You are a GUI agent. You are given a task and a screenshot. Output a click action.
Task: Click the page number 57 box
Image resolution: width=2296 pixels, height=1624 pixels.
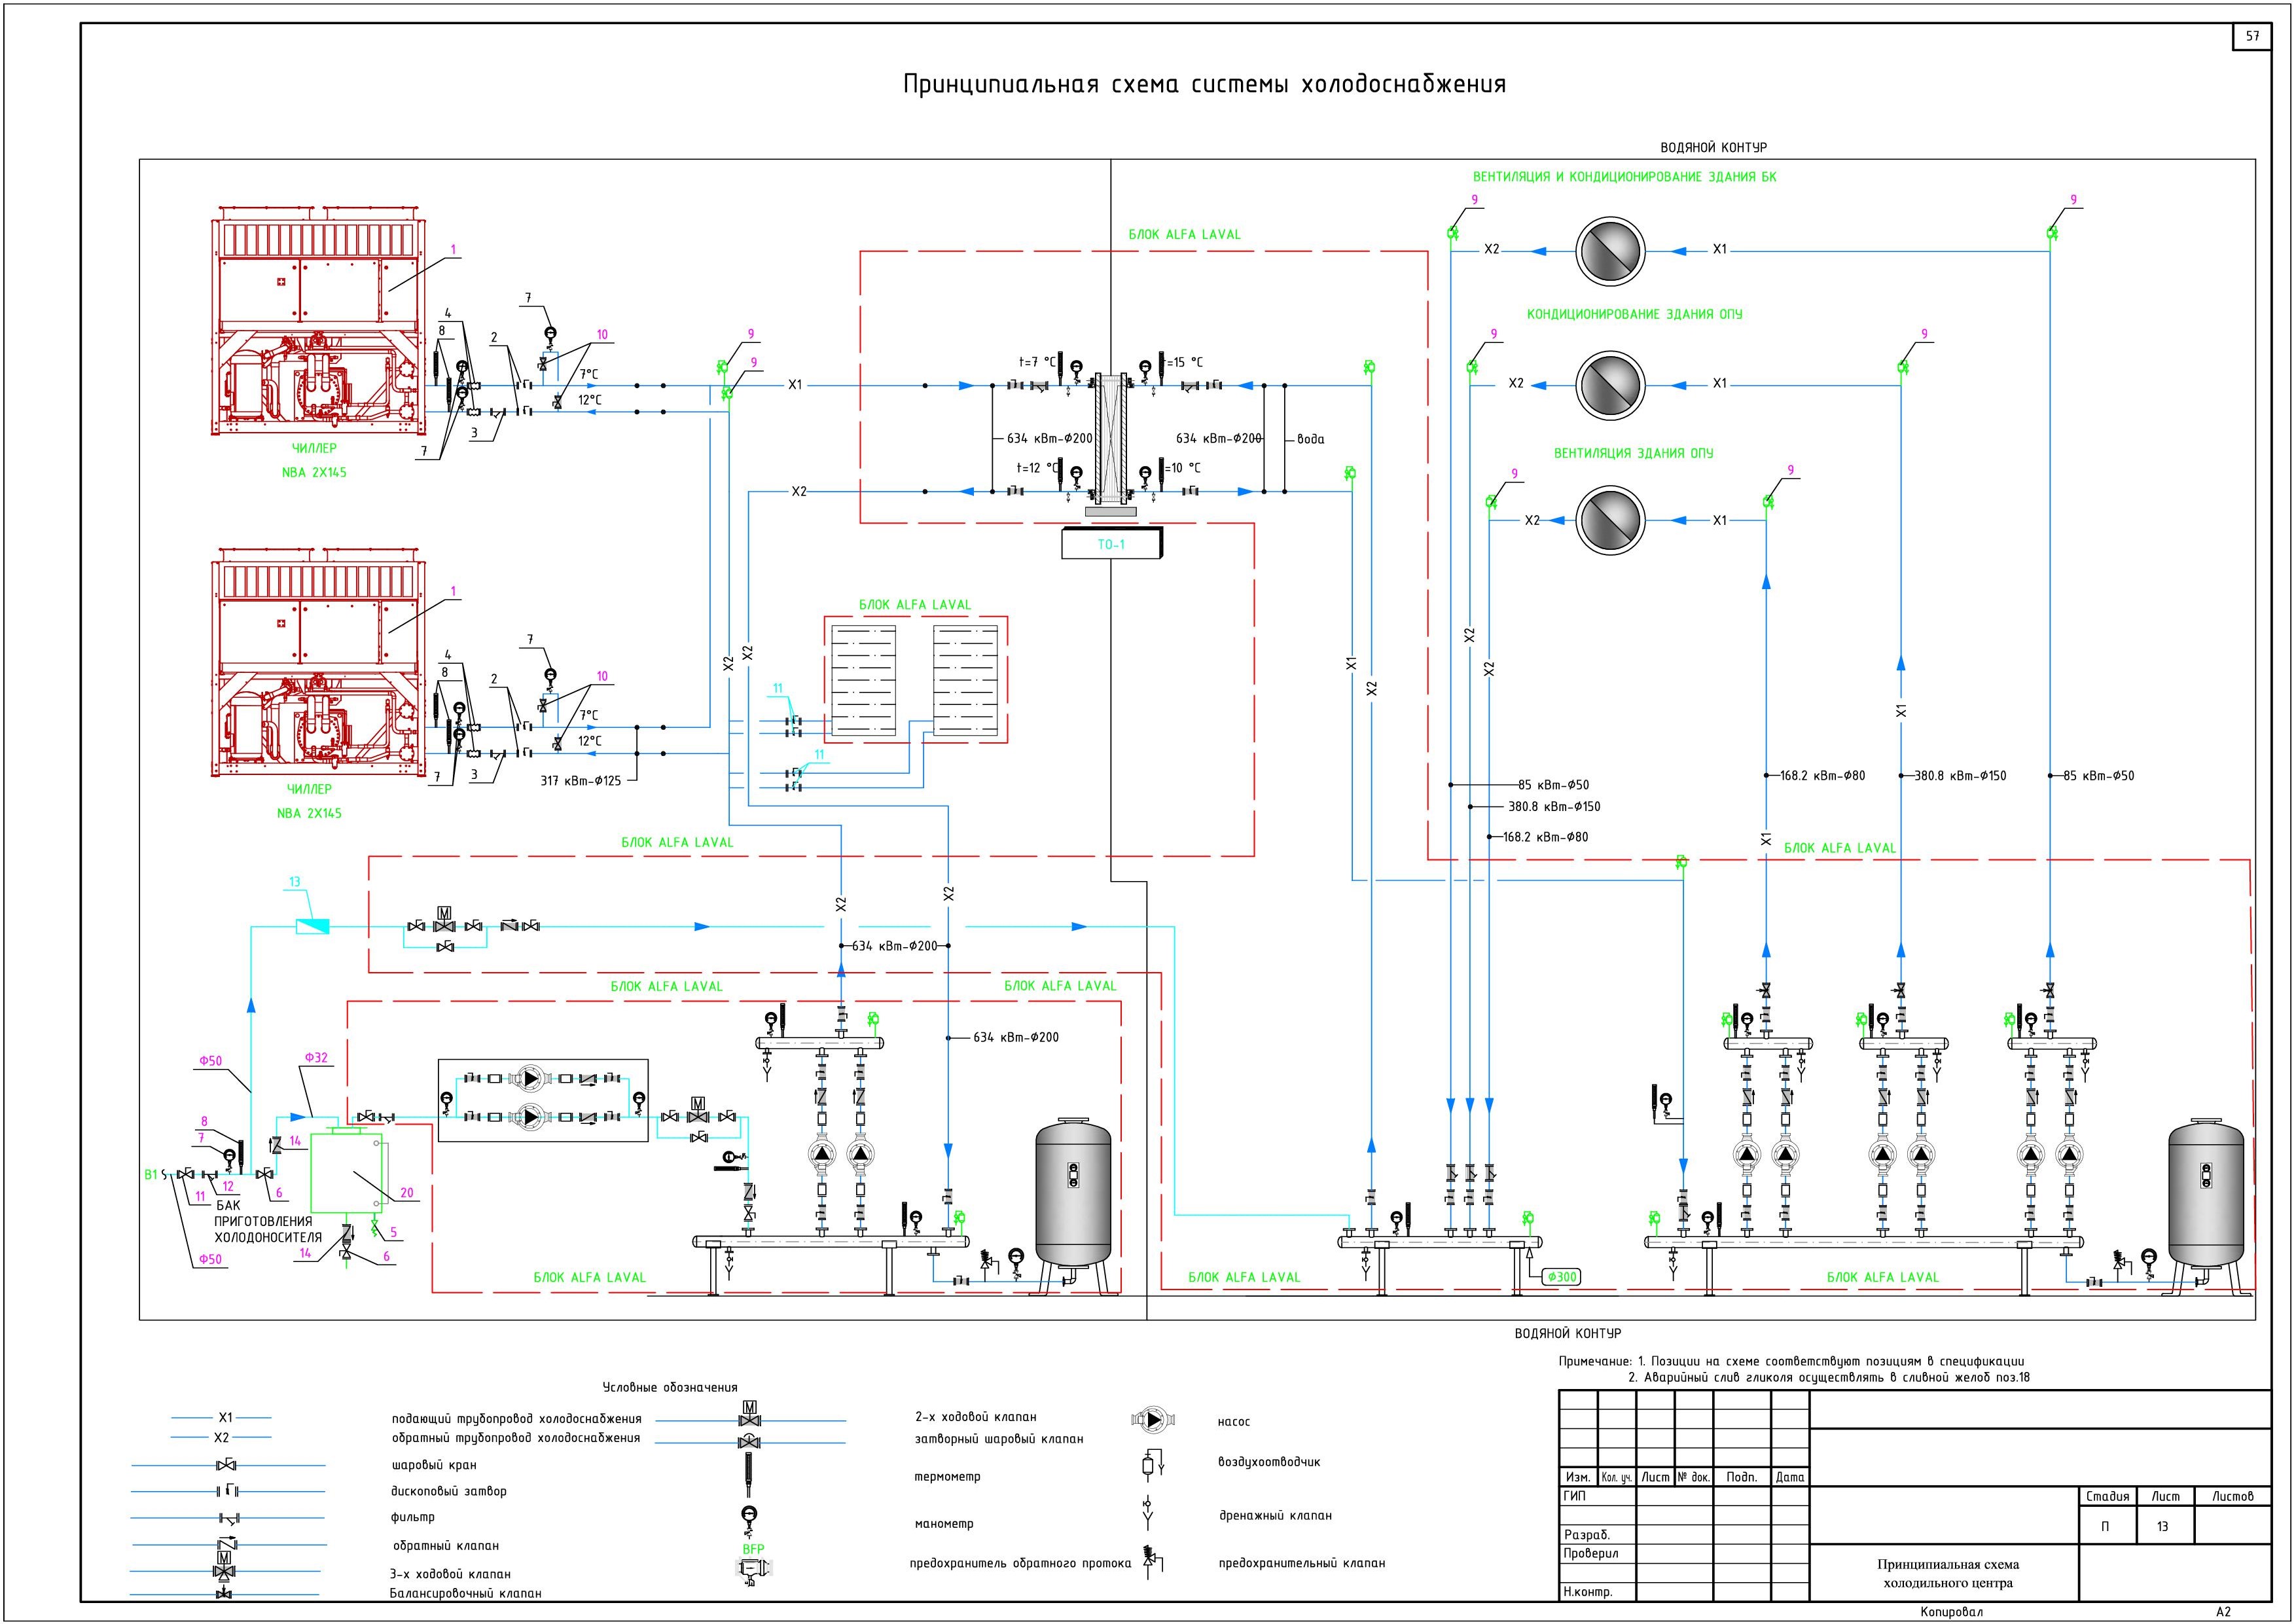(x=2253, y=37)
